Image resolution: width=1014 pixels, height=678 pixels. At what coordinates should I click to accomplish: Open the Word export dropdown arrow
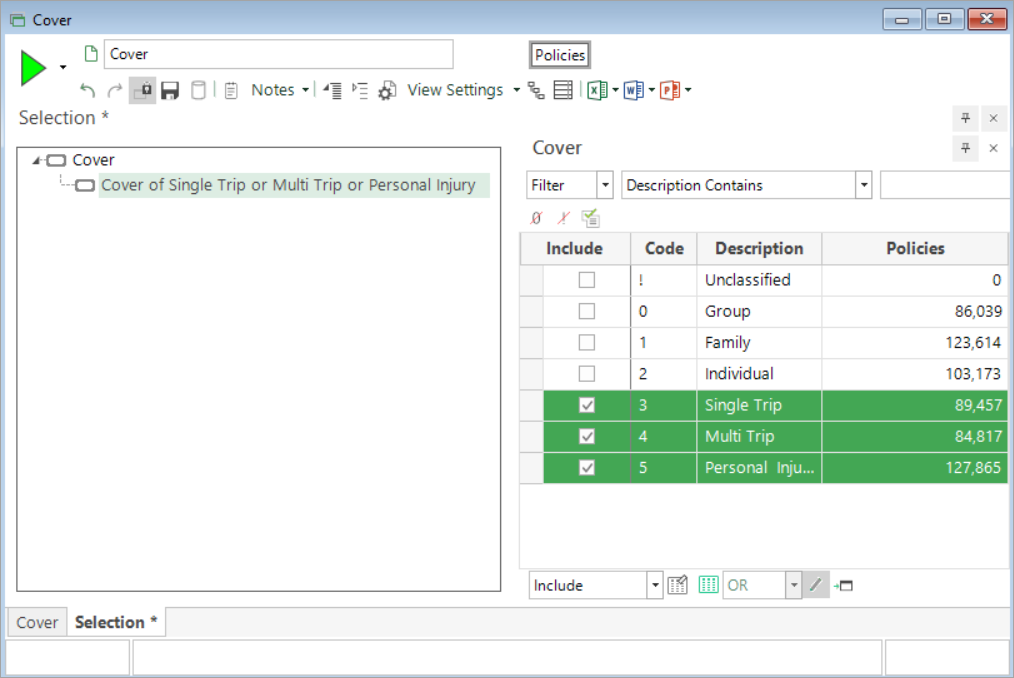pyautogui.click(x=651, y=90)
